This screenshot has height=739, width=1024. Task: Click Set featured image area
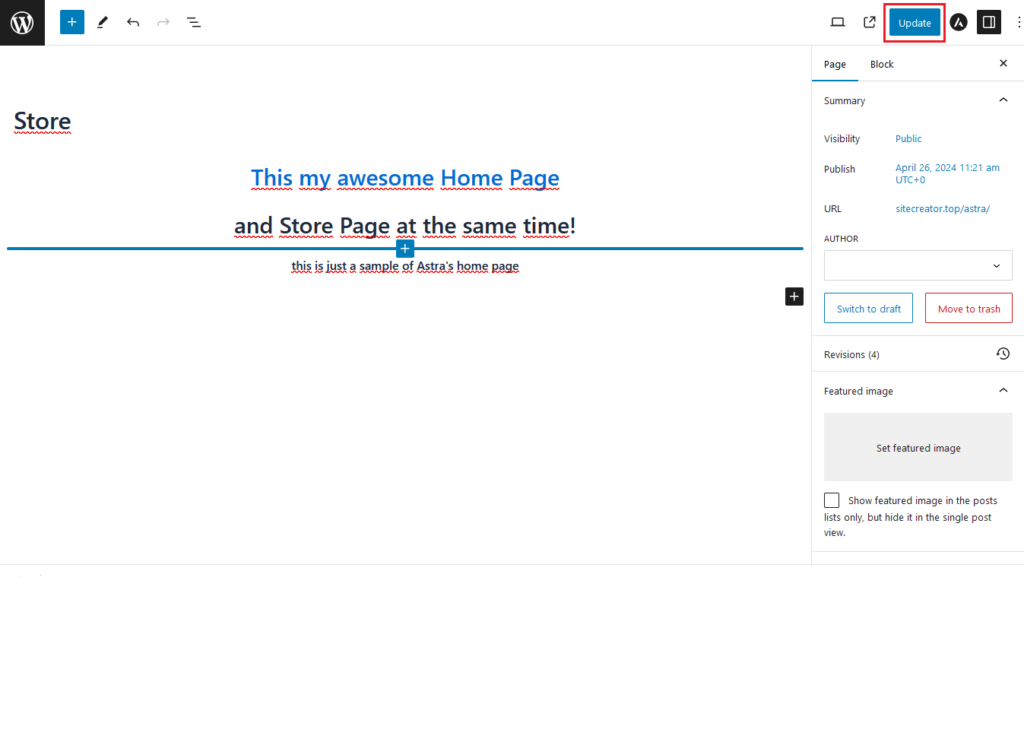pyautogui.click(x=917, y=447)
